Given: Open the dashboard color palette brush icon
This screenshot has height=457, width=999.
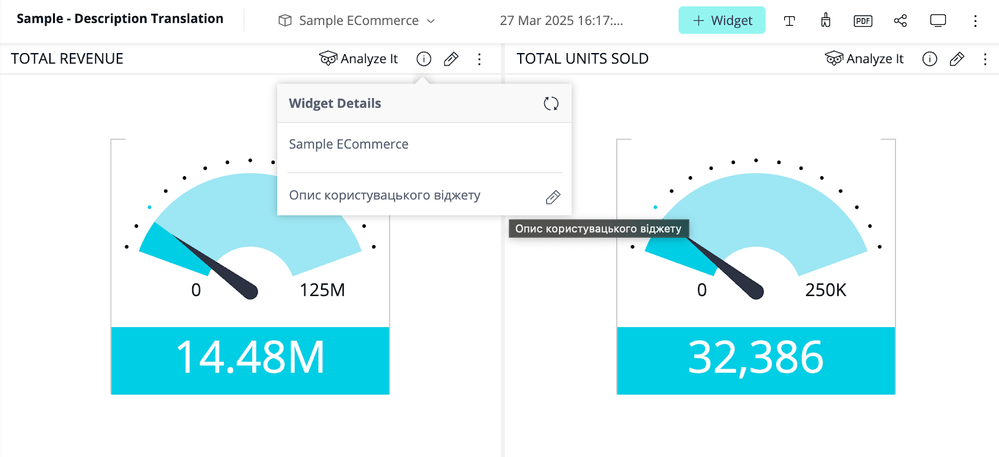Looking at the screenshot, I should (x=825, y=20).
